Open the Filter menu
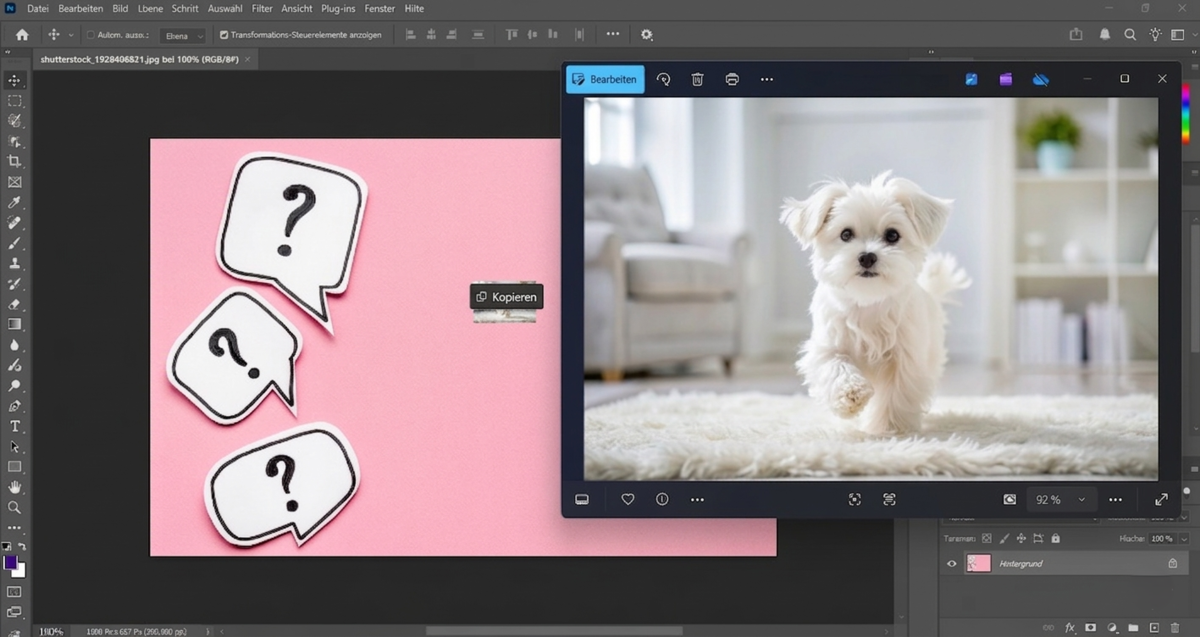The width and height of the screenshot is (1200, 637). 262,8
